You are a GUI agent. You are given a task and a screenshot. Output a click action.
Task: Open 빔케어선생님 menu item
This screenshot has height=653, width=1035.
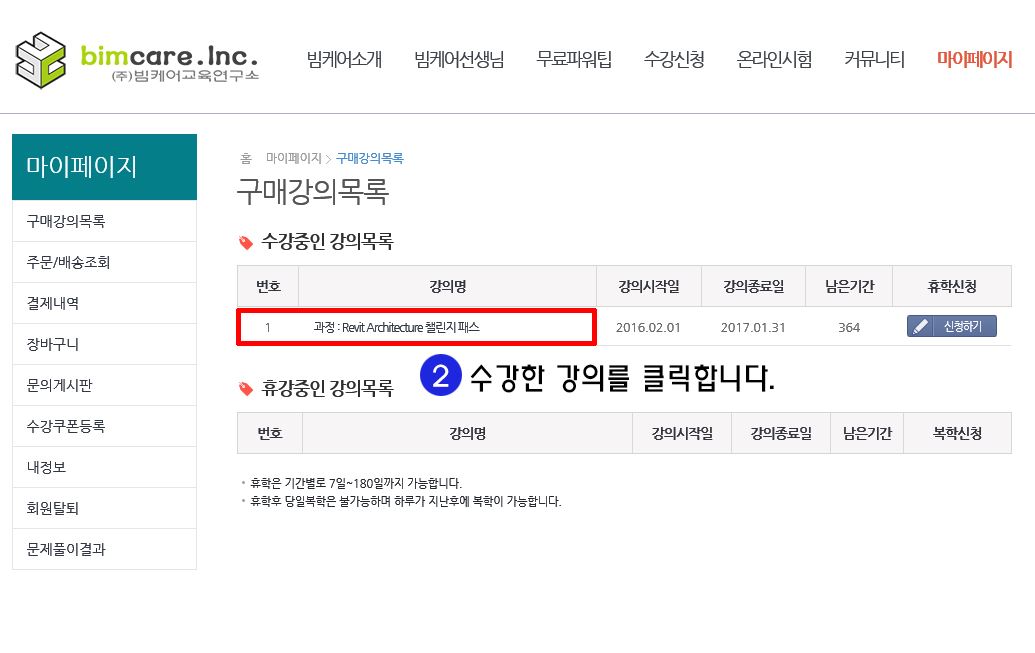[x=459, y=59]
